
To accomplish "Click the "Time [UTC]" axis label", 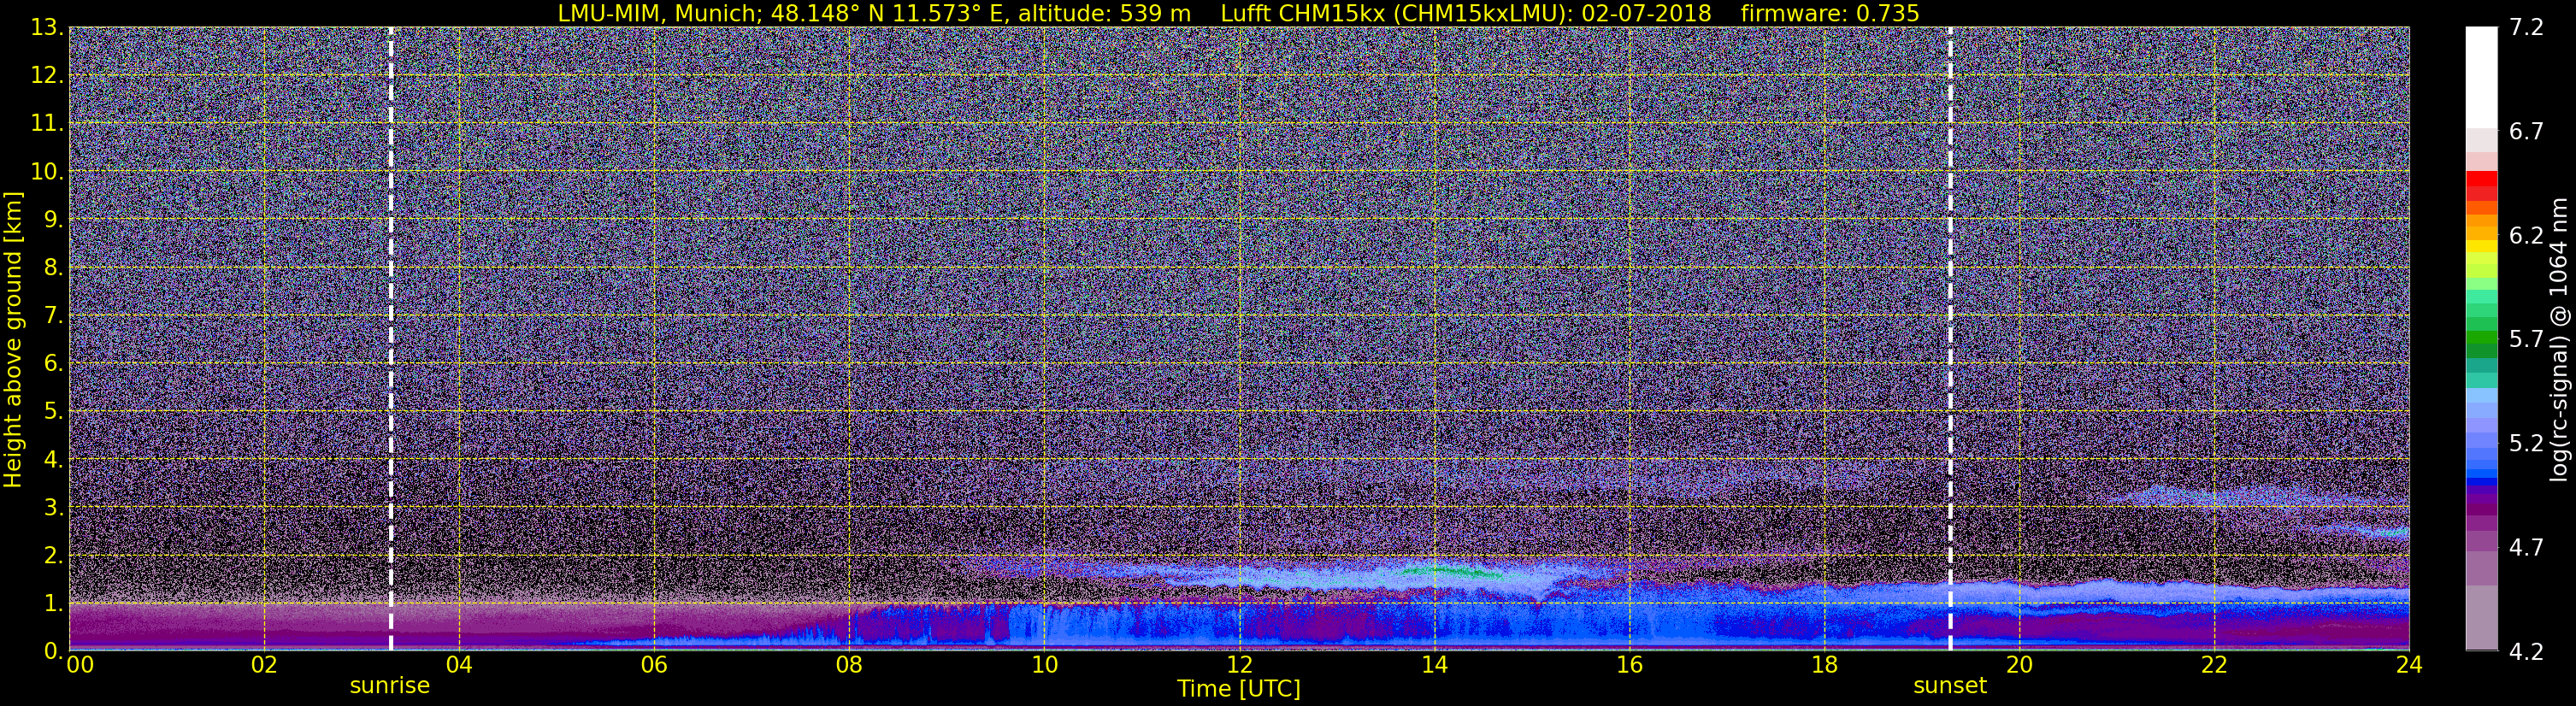I will (1239, 689).
